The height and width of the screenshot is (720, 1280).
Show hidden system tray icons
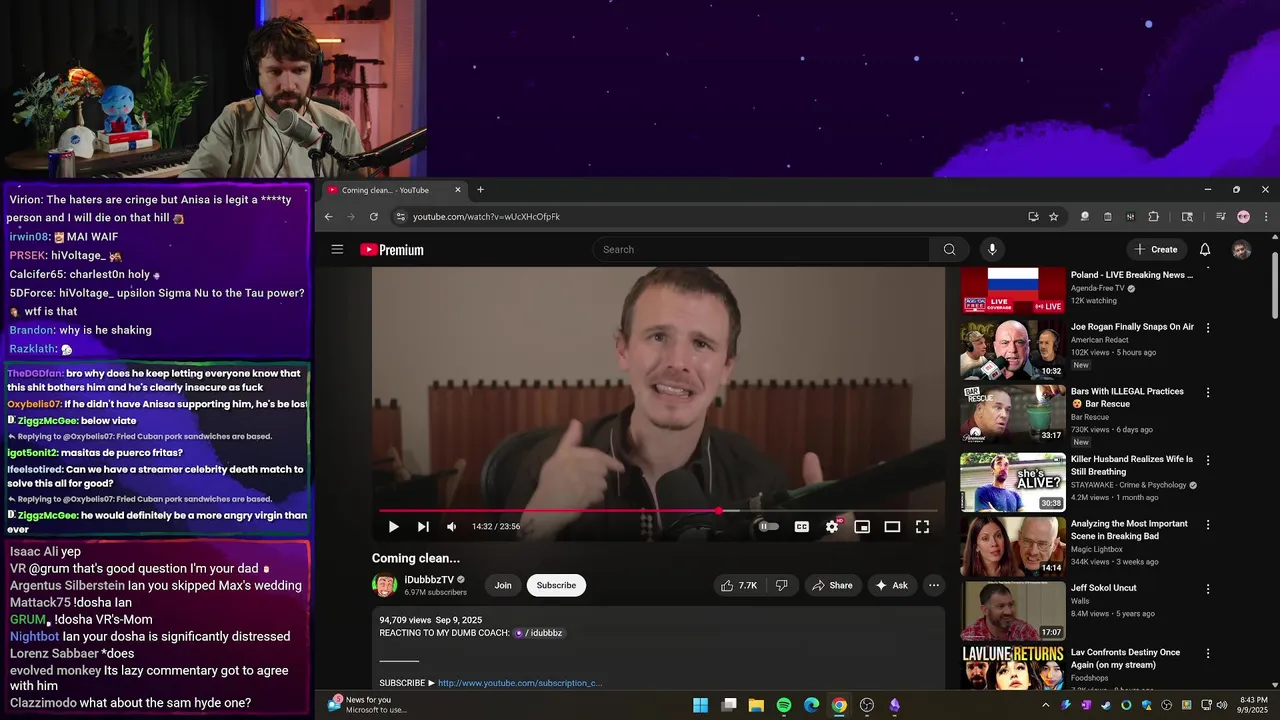pos(1046,705)
